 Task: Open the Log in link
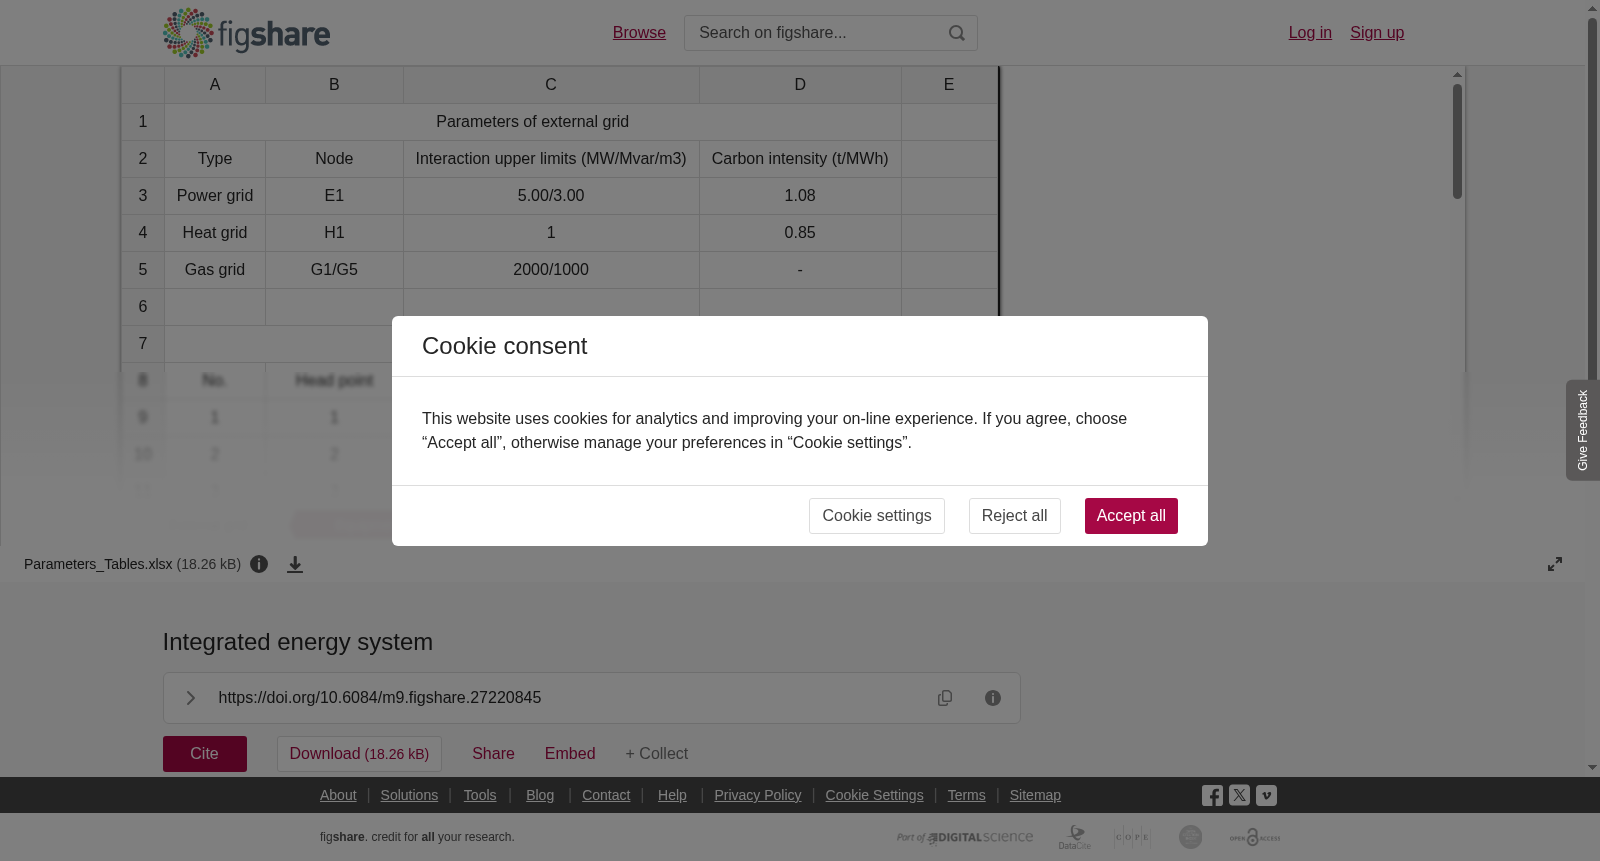[1310, 33]
